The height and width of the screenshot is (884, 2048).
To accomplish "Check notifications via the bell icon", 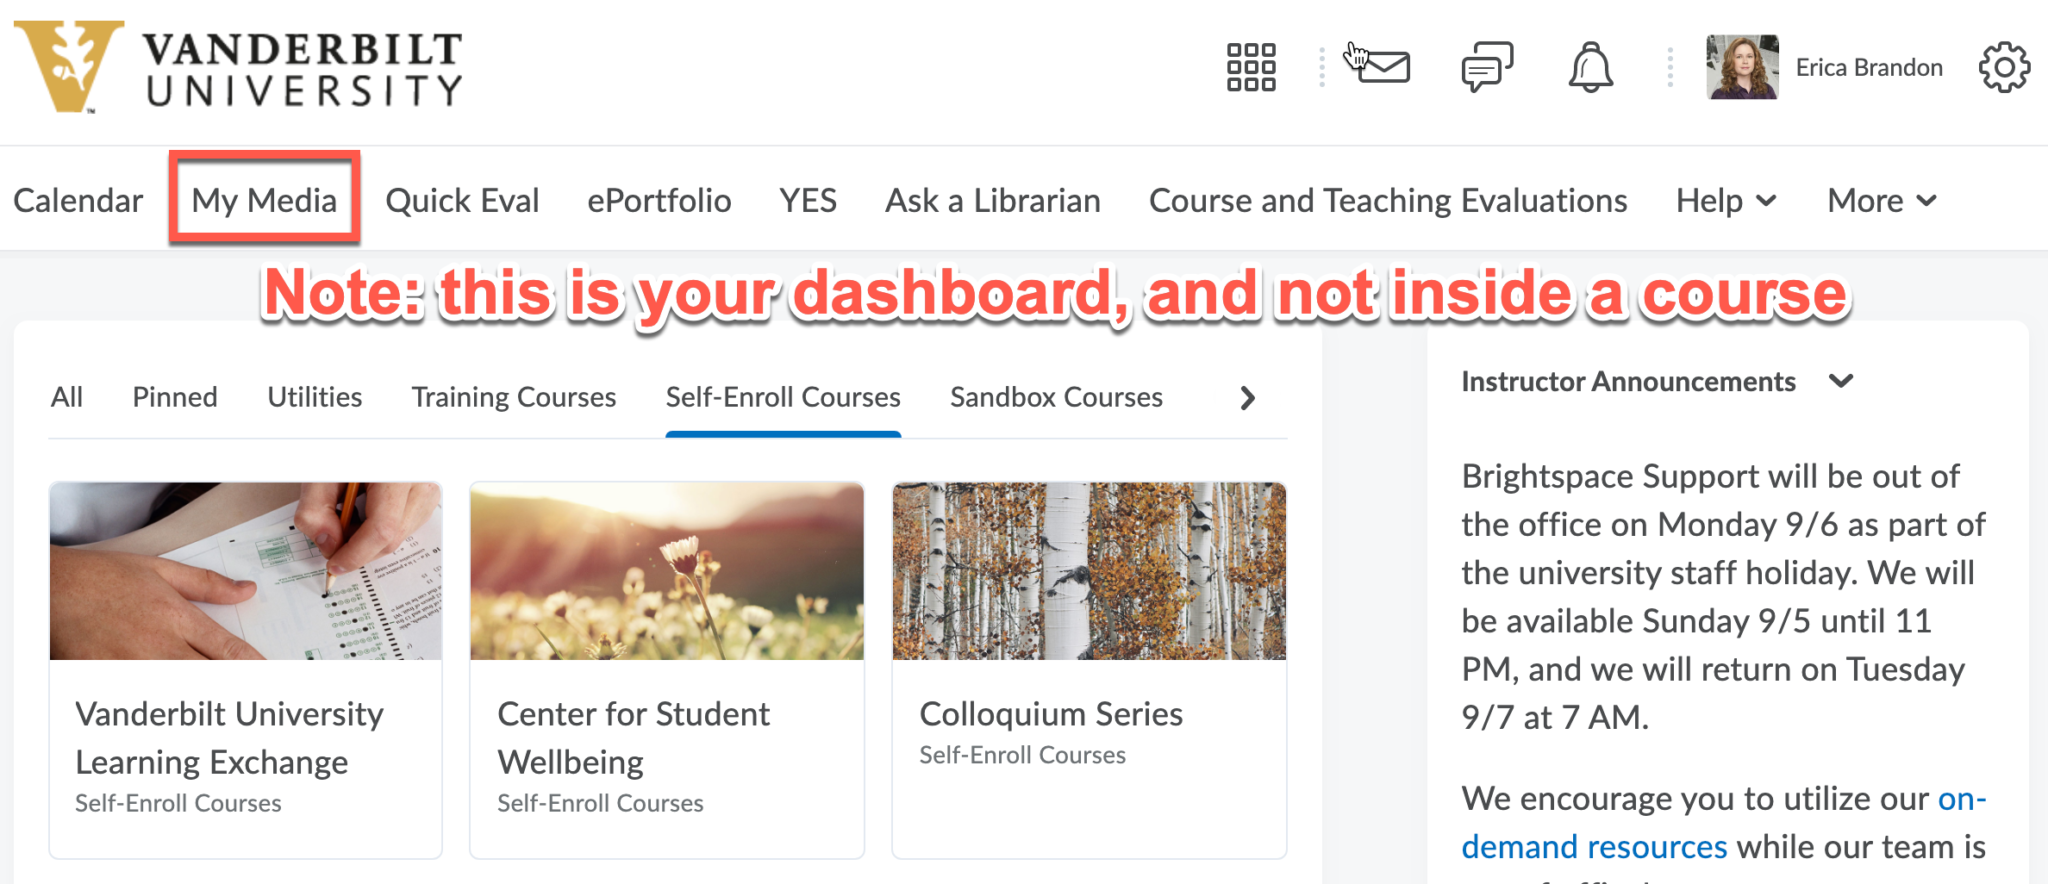I will pos(1590,67).
